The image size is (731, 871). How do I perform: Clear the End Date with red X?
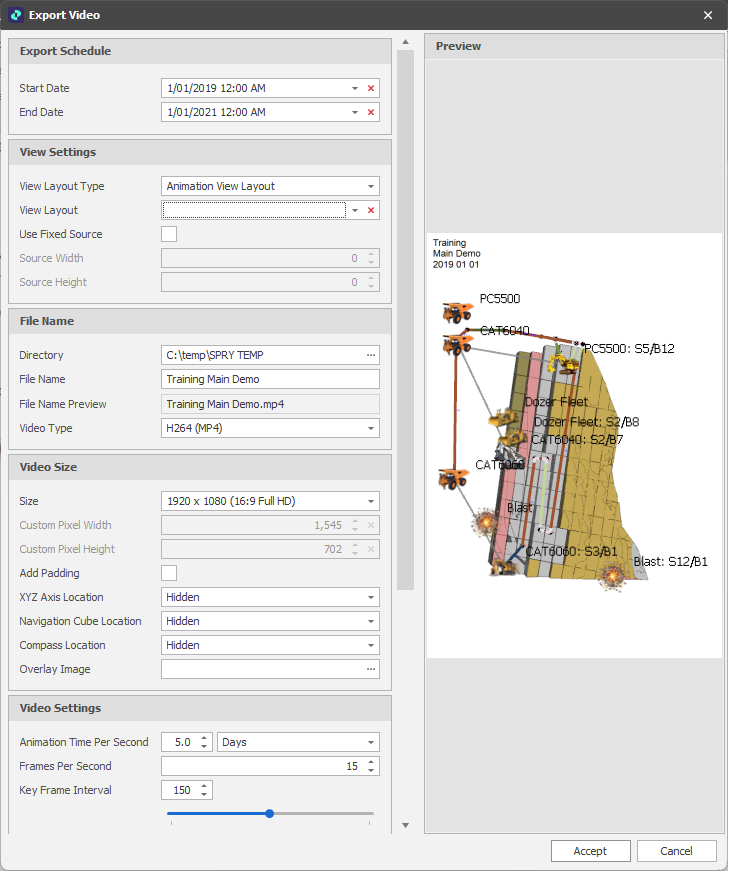pos(371,112)
